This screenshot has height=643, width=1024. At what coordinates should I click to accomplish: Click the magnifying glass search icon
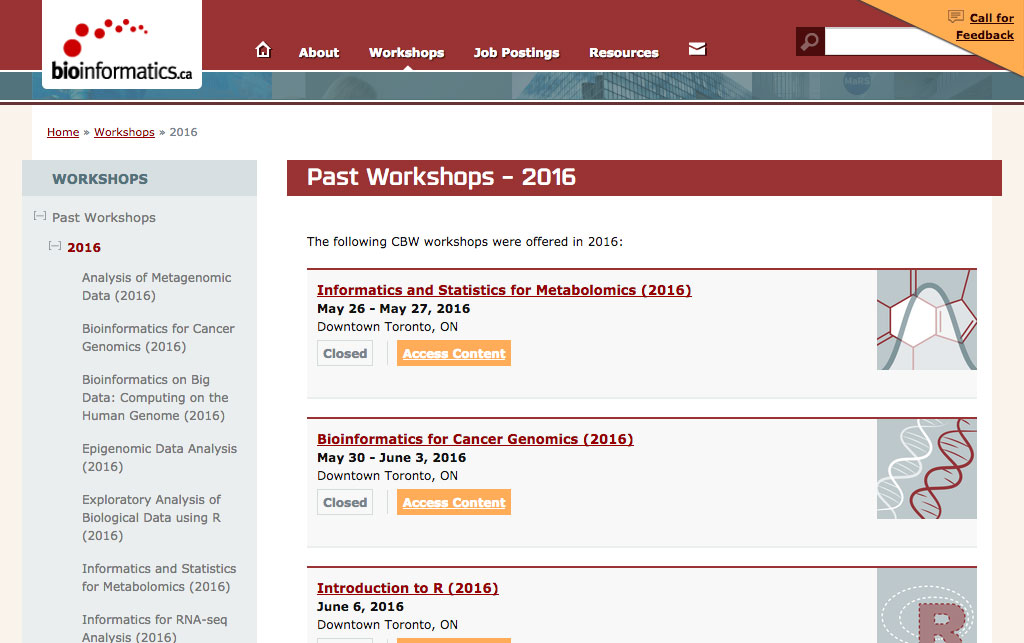[x=810, y=42]
